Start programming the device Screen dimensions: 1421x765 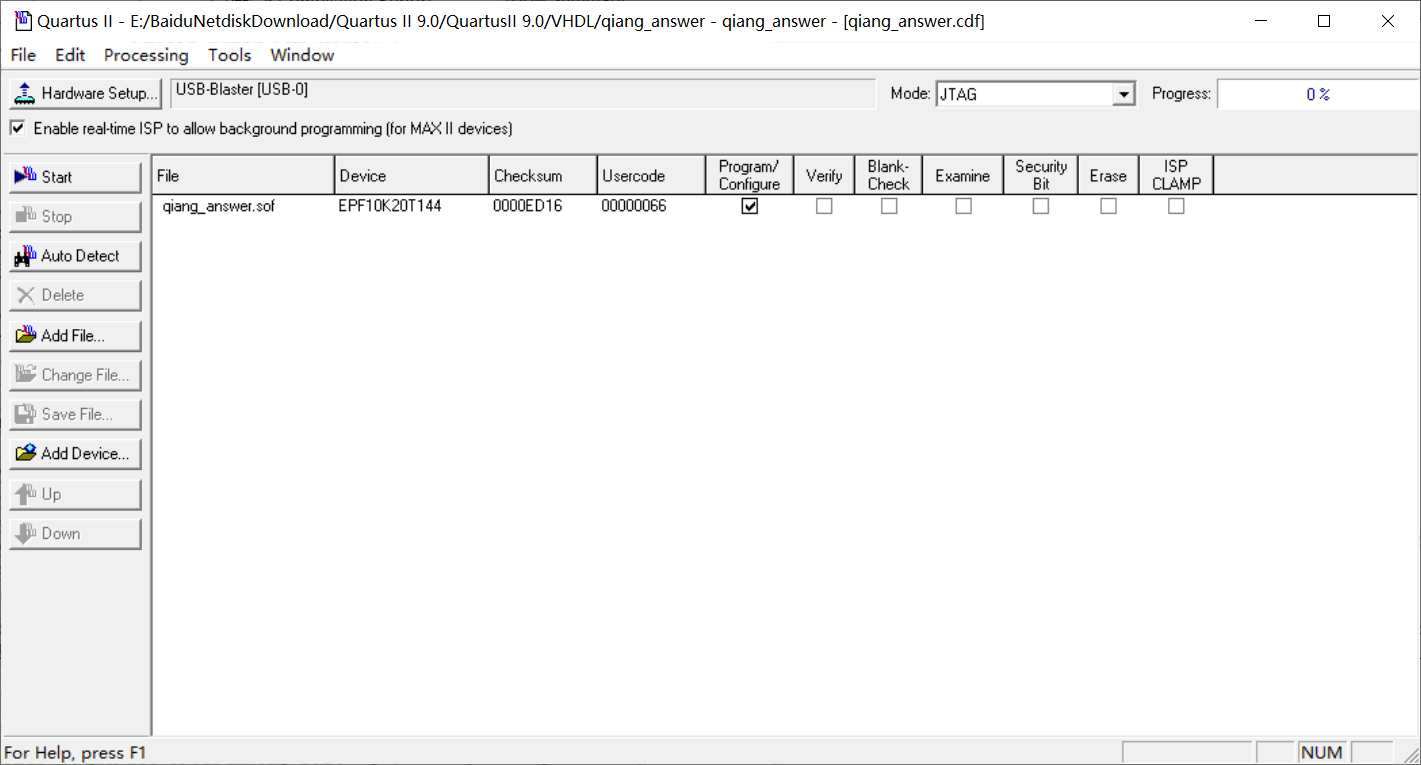[75, 177]
